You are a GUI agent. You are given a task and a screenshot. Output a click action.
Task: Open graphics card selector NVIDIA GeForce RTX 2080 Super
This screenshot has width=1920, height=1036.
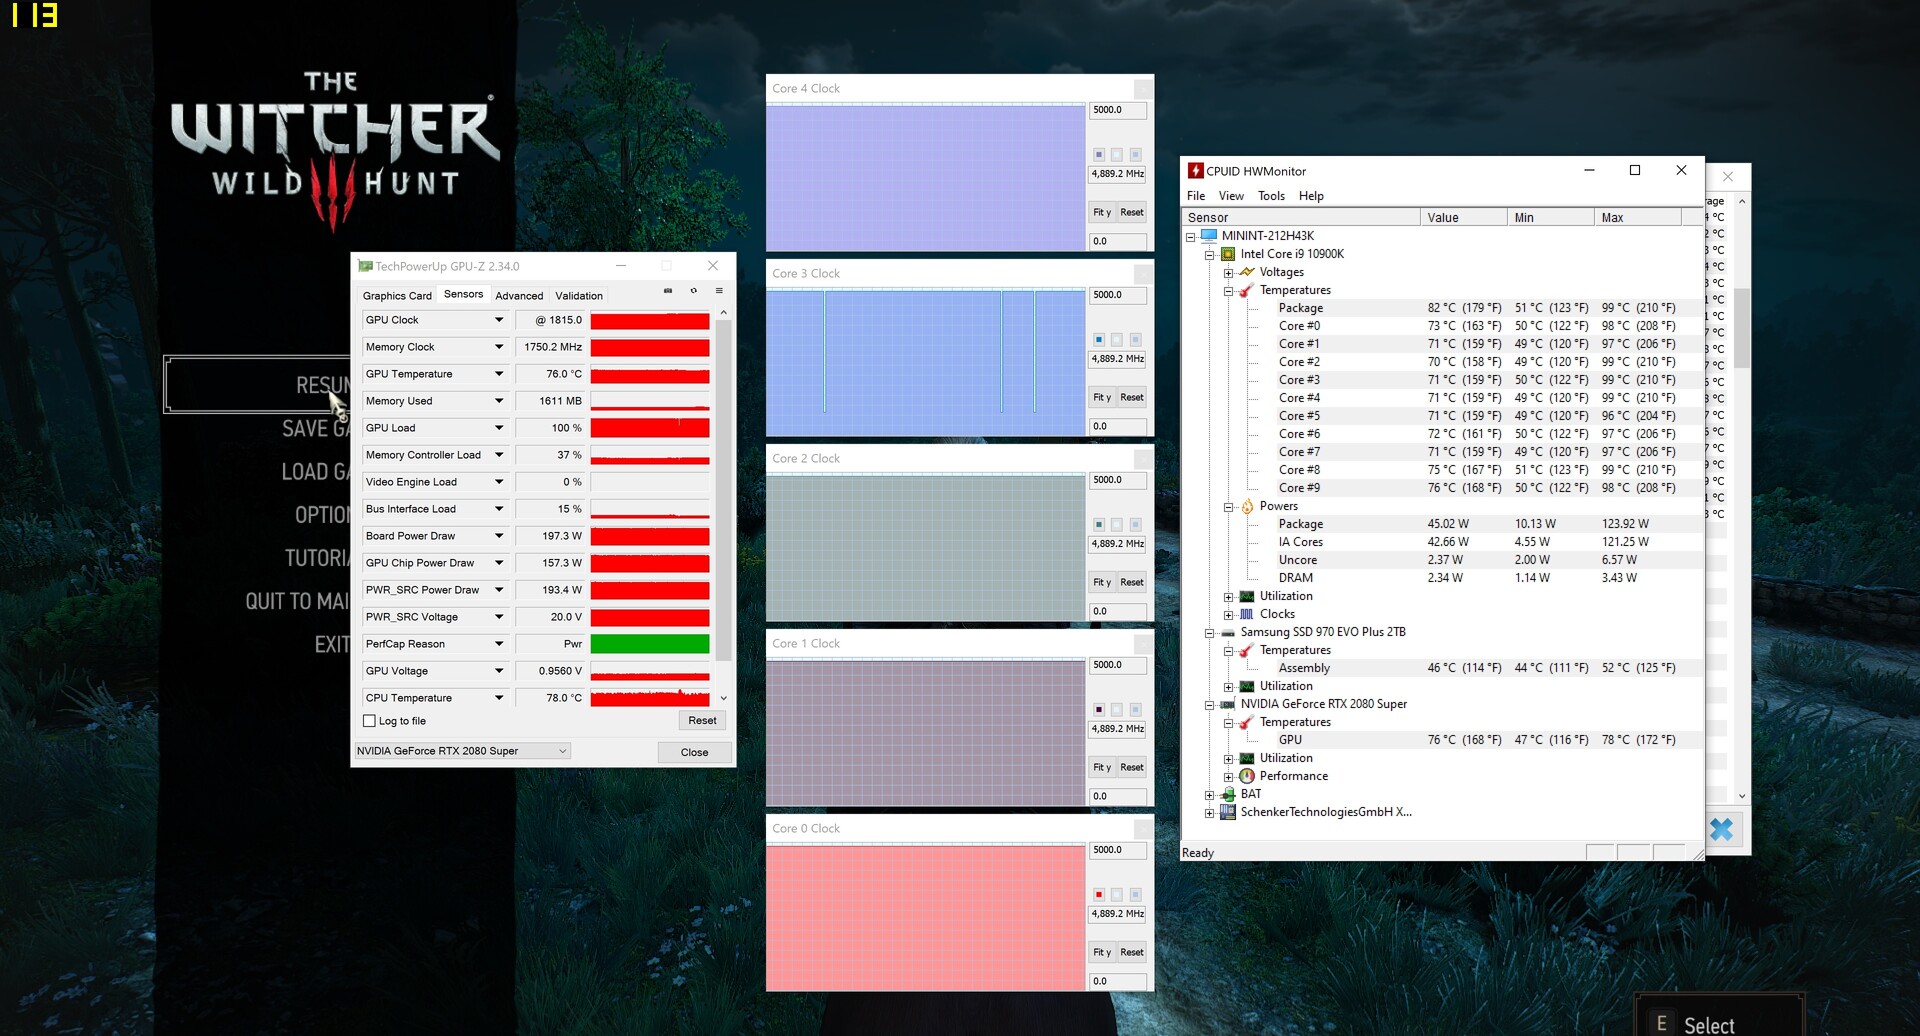click(x=463, y=751)
